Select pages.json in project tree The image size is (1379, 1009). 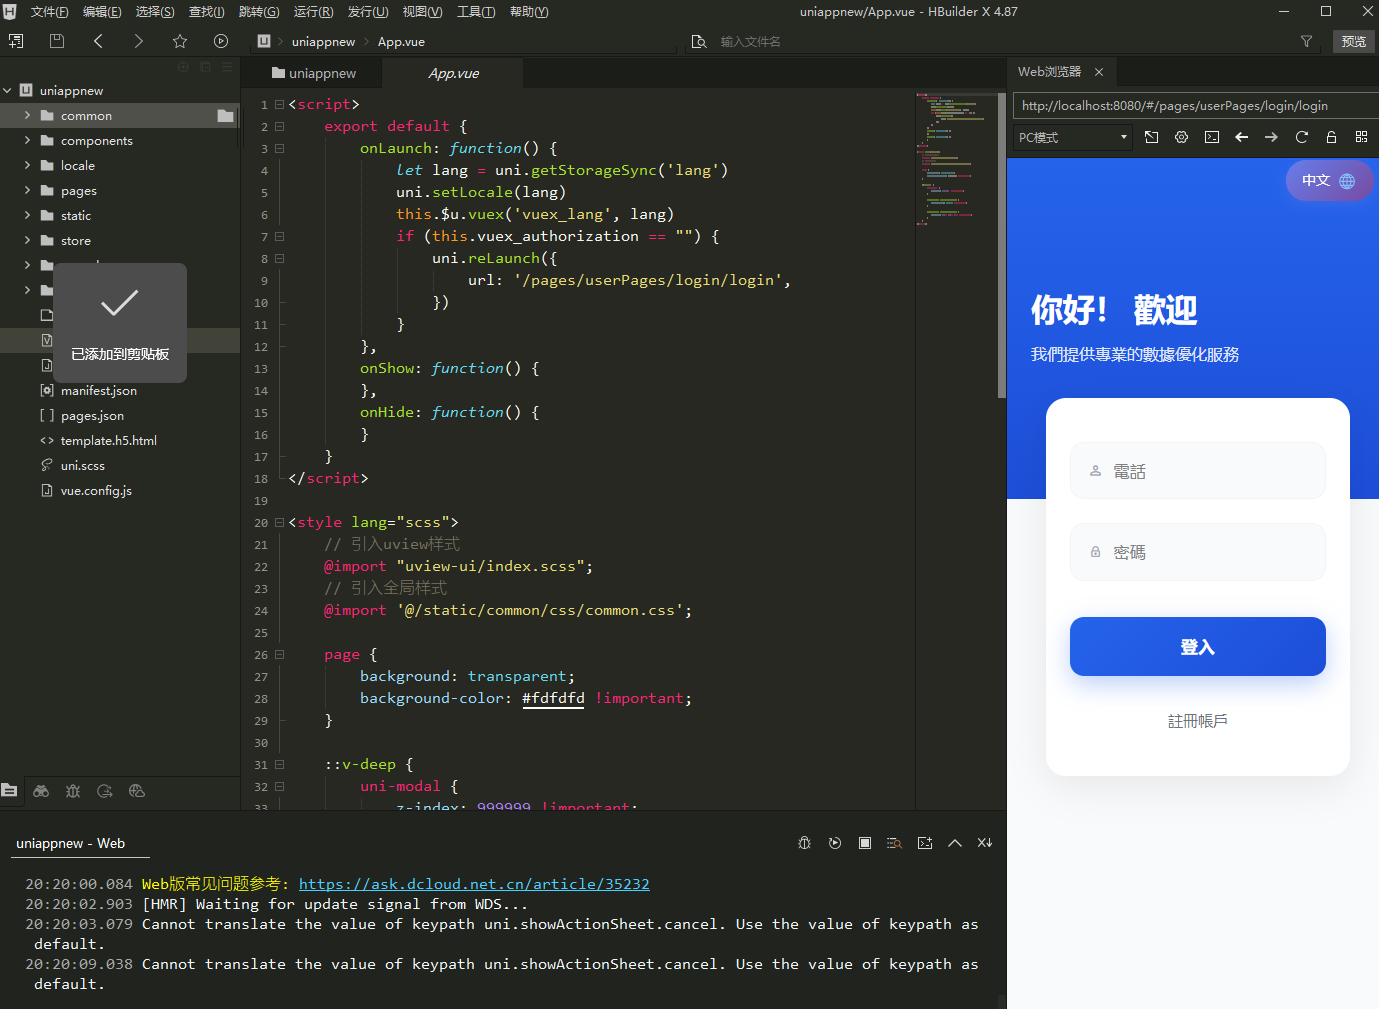coord(92,416)
